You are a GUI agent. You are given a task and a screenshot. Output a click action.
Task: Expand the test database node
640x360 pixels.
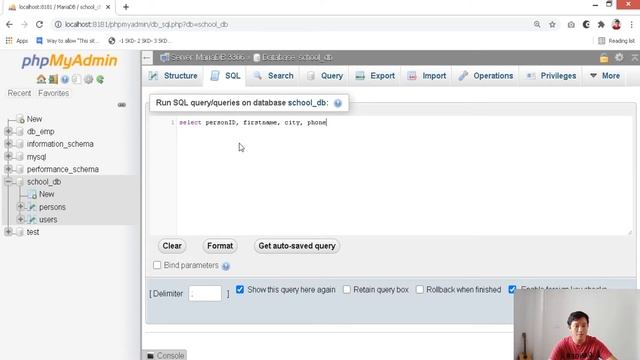click(x=8, y=232)
